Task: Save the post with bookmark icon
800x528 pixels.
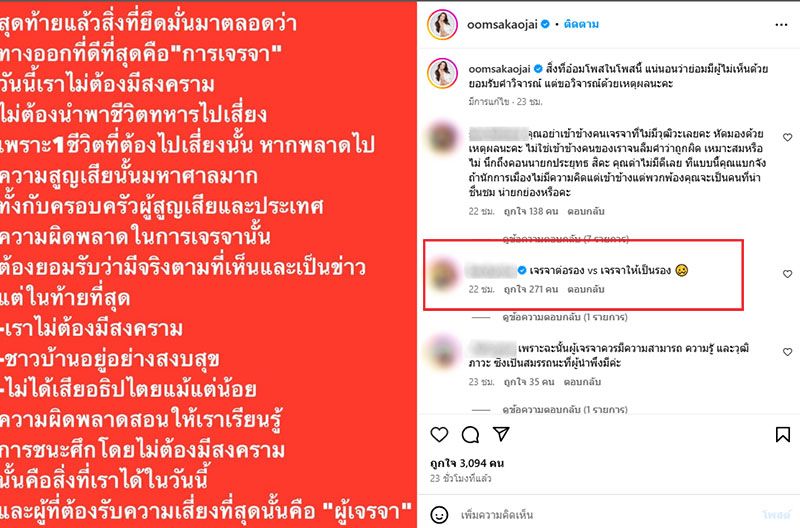Action: click(x=783, y=435)
